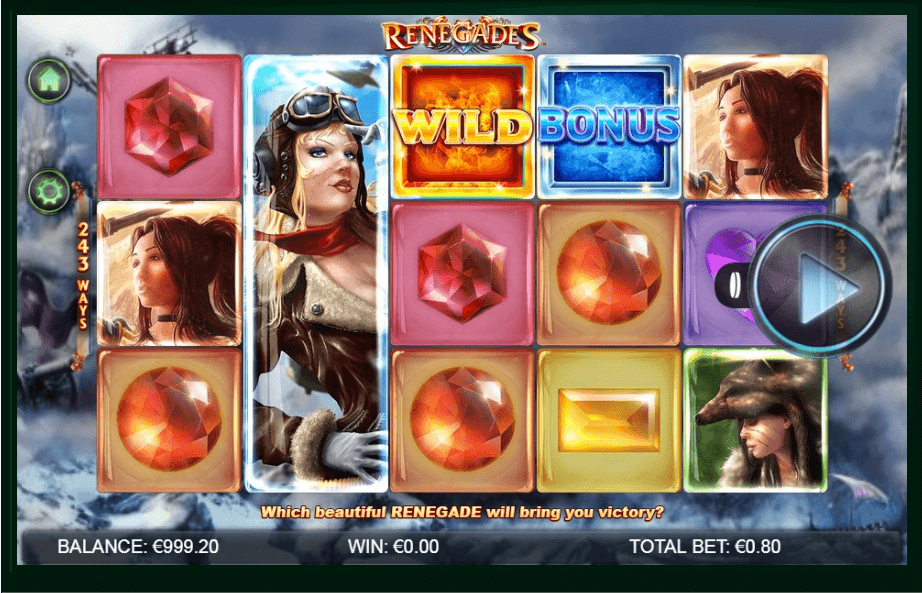Screen dimensions: 922x593
Task: Click the wolf-hood woman symbol
Action: coord(756,420)
